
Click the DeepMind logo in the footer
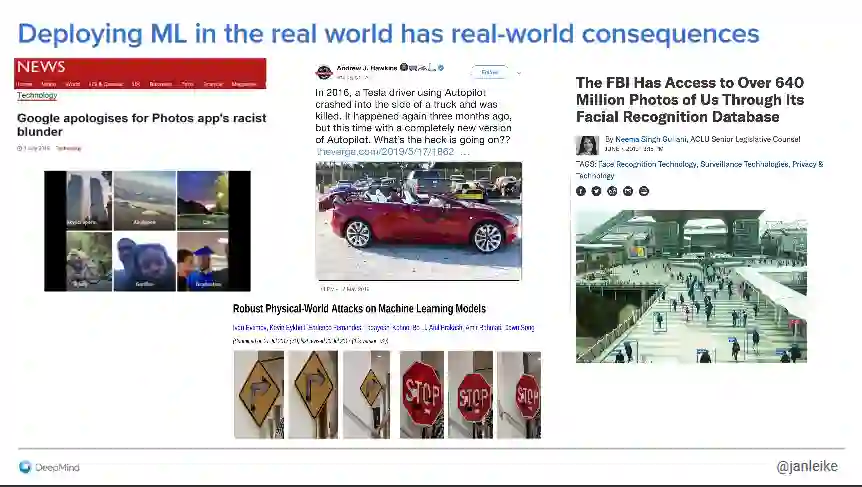point(49,467)
